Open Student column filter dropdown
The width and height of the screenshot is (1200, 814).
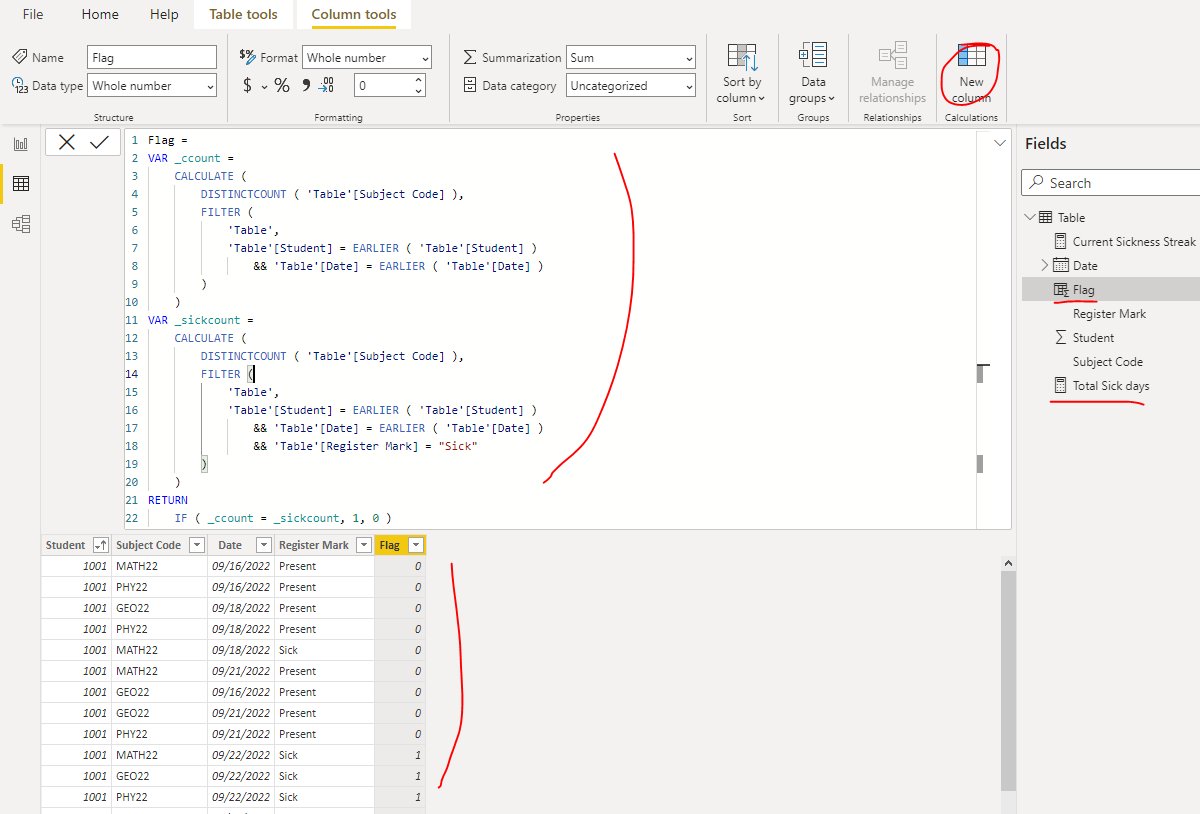(99, 545)
